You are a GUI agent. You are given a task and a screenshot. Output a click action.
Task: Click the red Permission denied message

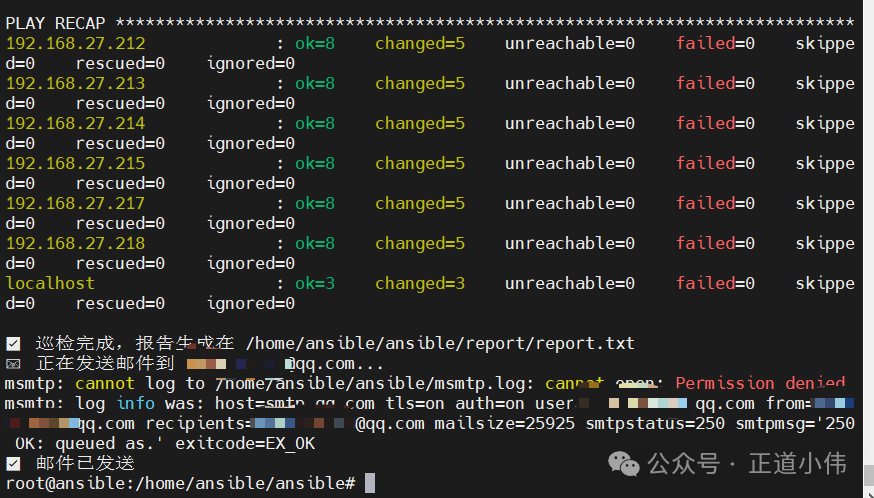click(760, 384)
